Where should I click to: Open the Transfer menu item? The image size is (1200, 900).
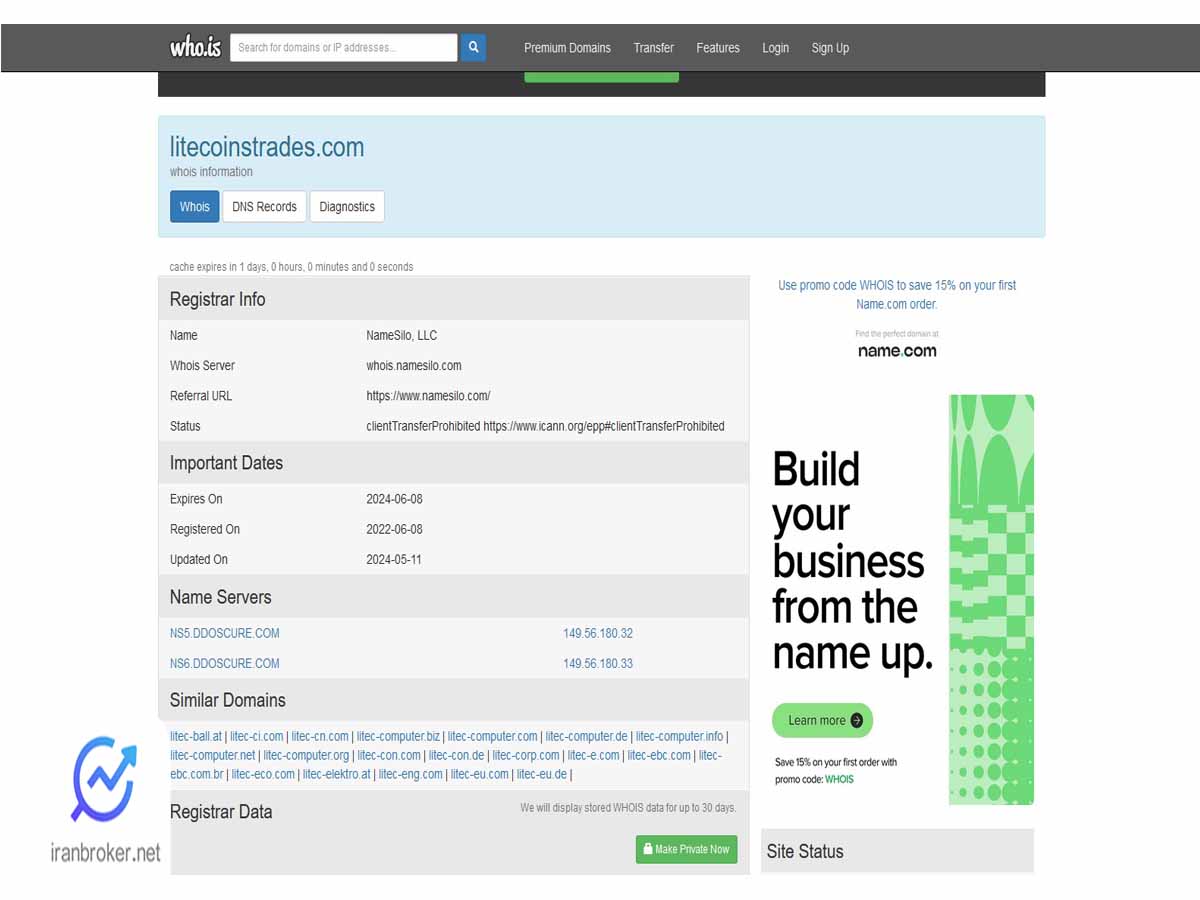click(x=654, y=48)
